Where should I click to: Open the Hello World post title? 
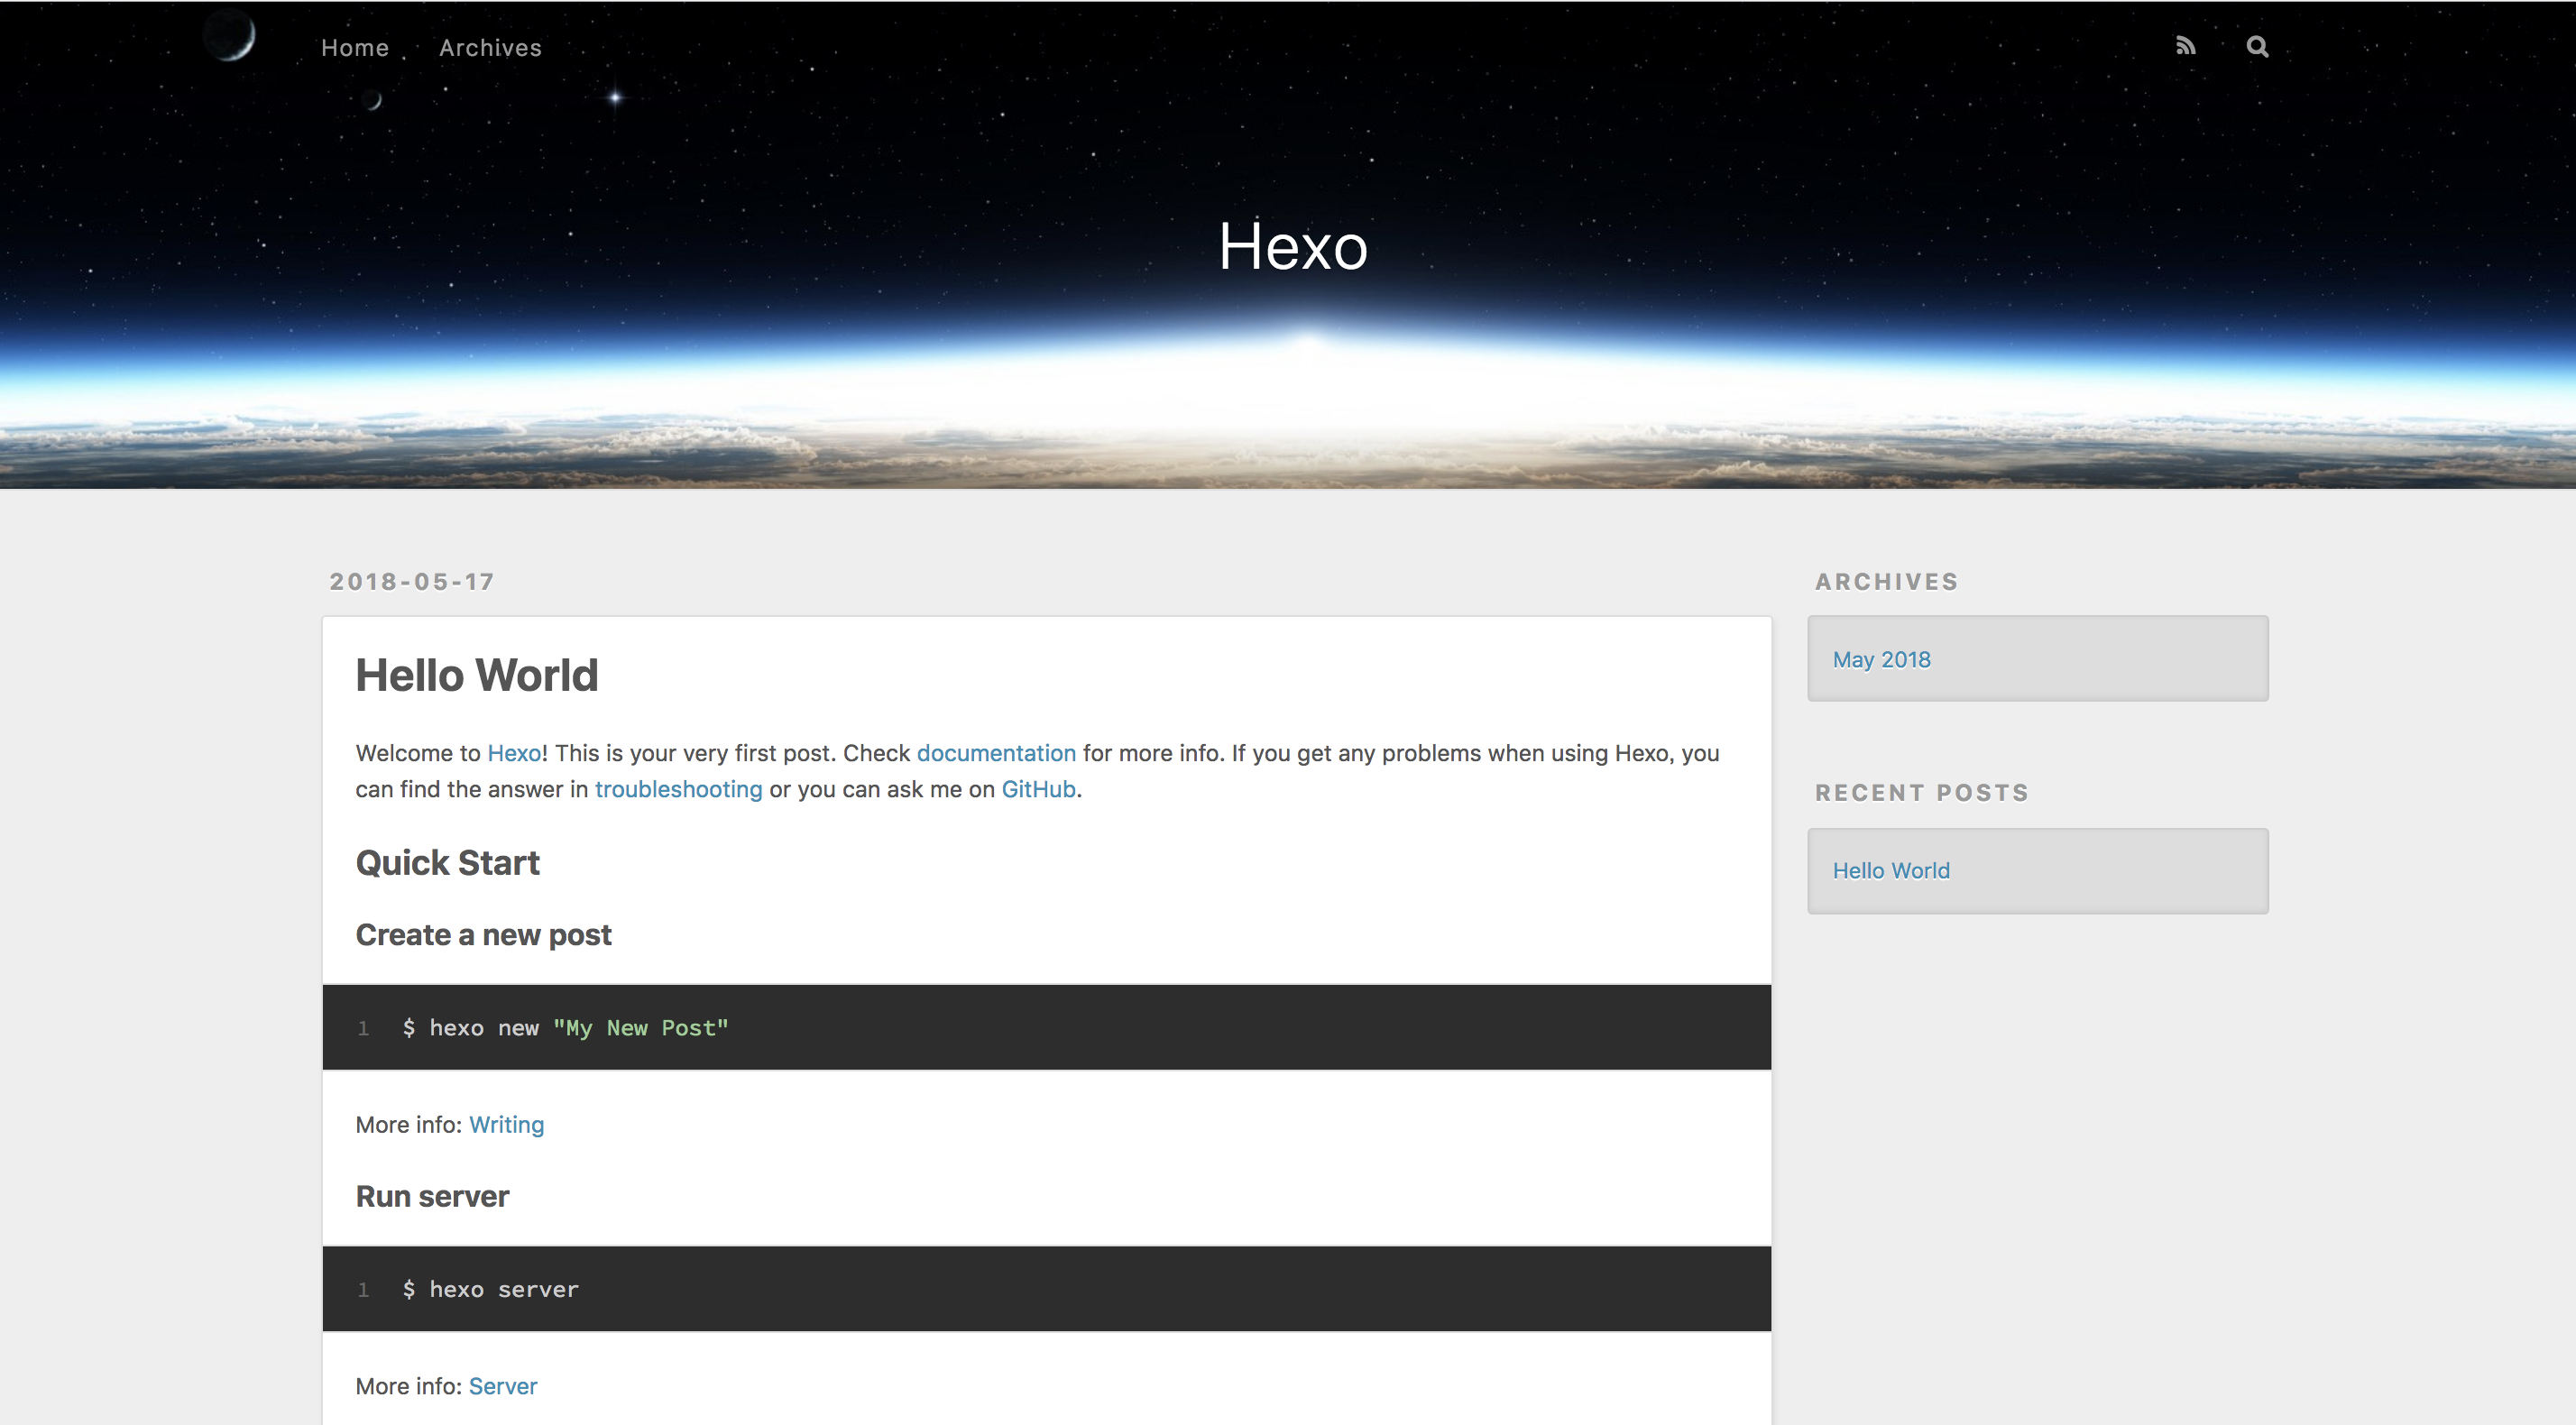[477, 675]
